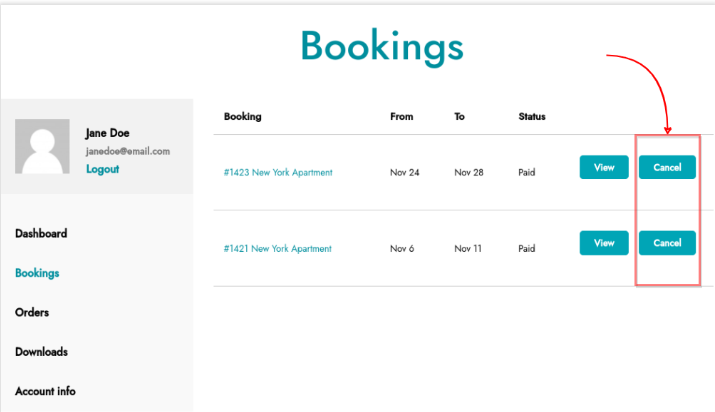Open booking #1421 New York Apartment
The width and height of the screenshot is (715, 412).
pyautogui.click(x=277, y=248)
